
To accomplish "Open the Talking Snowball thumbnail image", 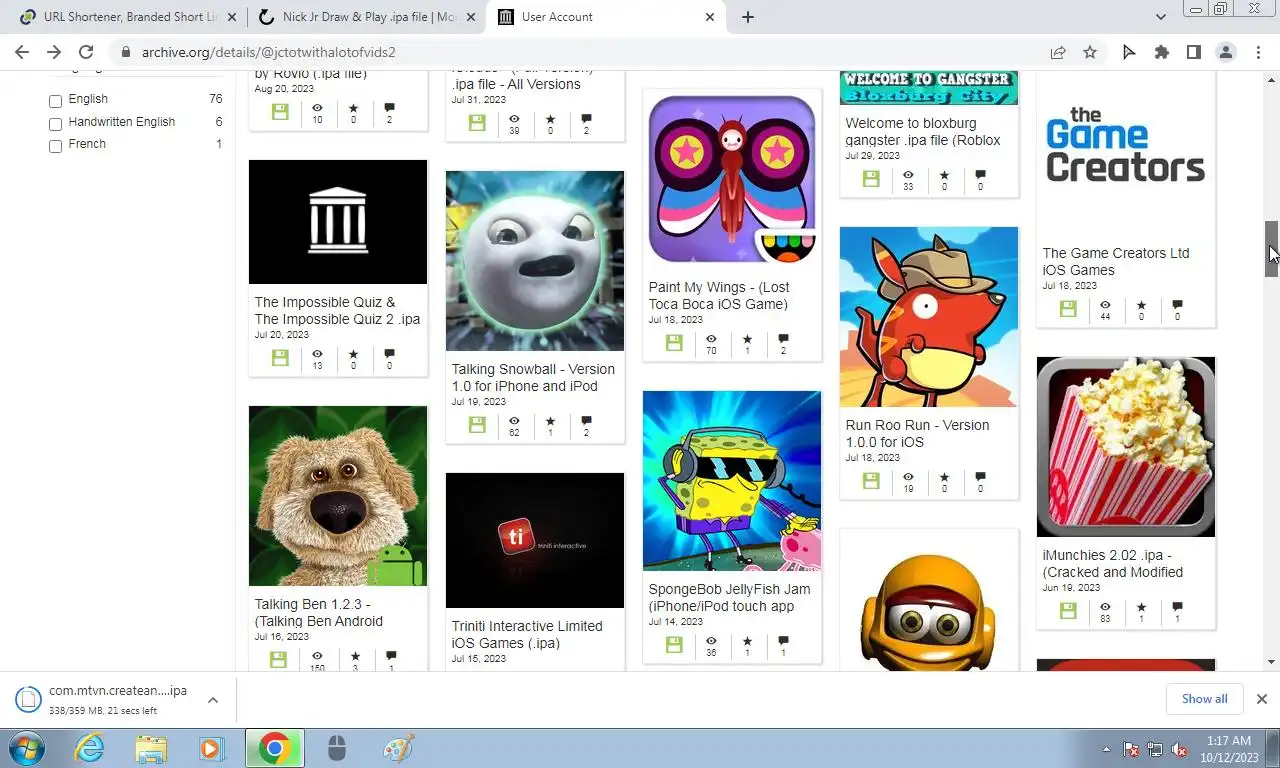I will (x=535, y=261).
